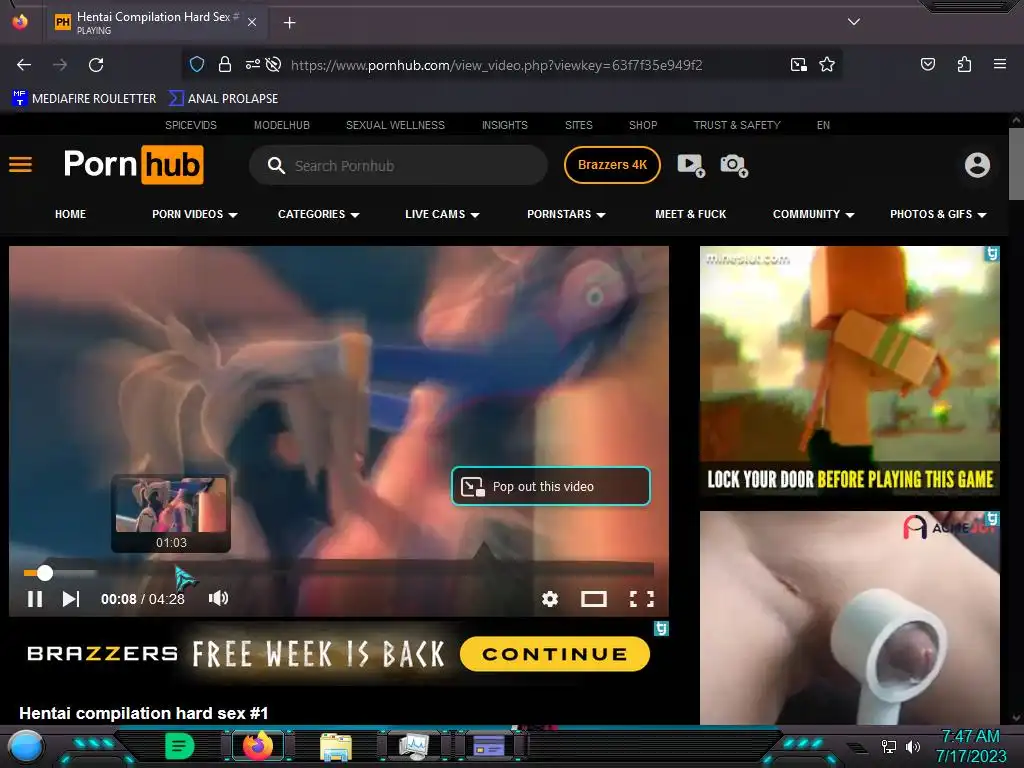Image resolution: width=1024 pixels, height=768 pixels.
Task: Toggle fullscreen on the video player
Action: coord(641,599)
